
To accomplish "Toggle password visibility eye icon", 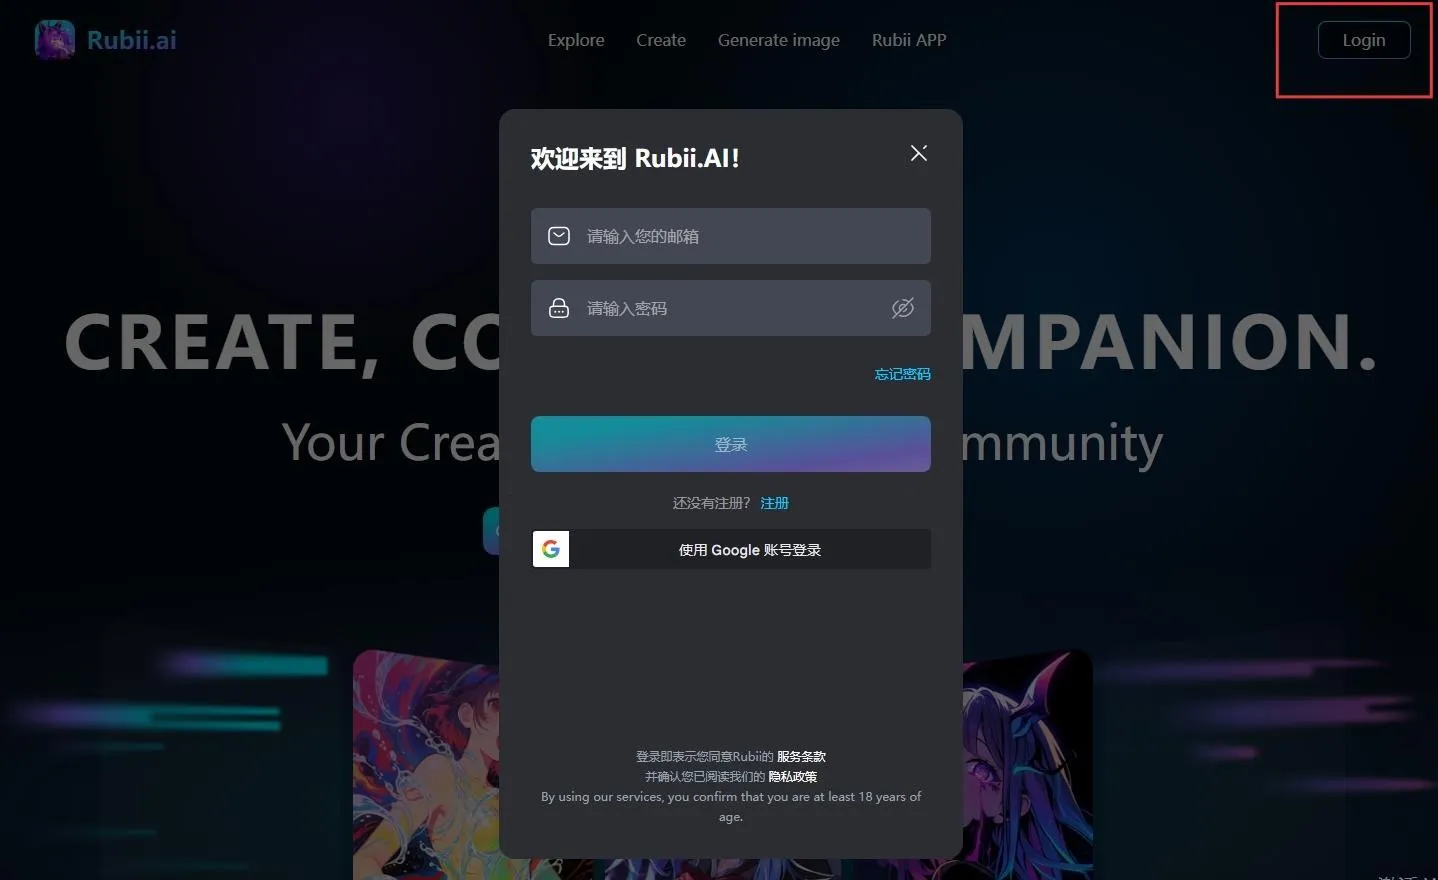I will [x=902, y=308].
